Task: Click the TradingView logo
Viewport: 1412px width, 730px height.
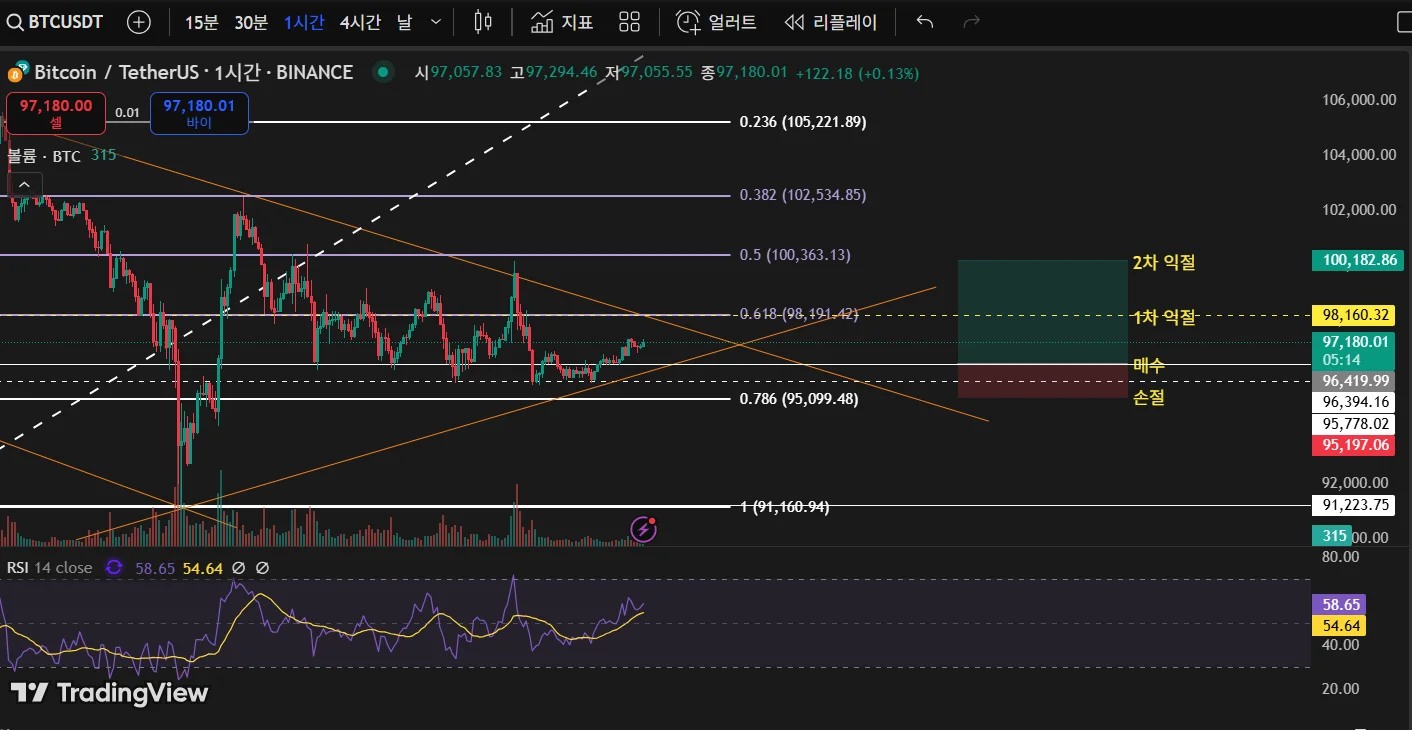Action: [x=109, y=693]
